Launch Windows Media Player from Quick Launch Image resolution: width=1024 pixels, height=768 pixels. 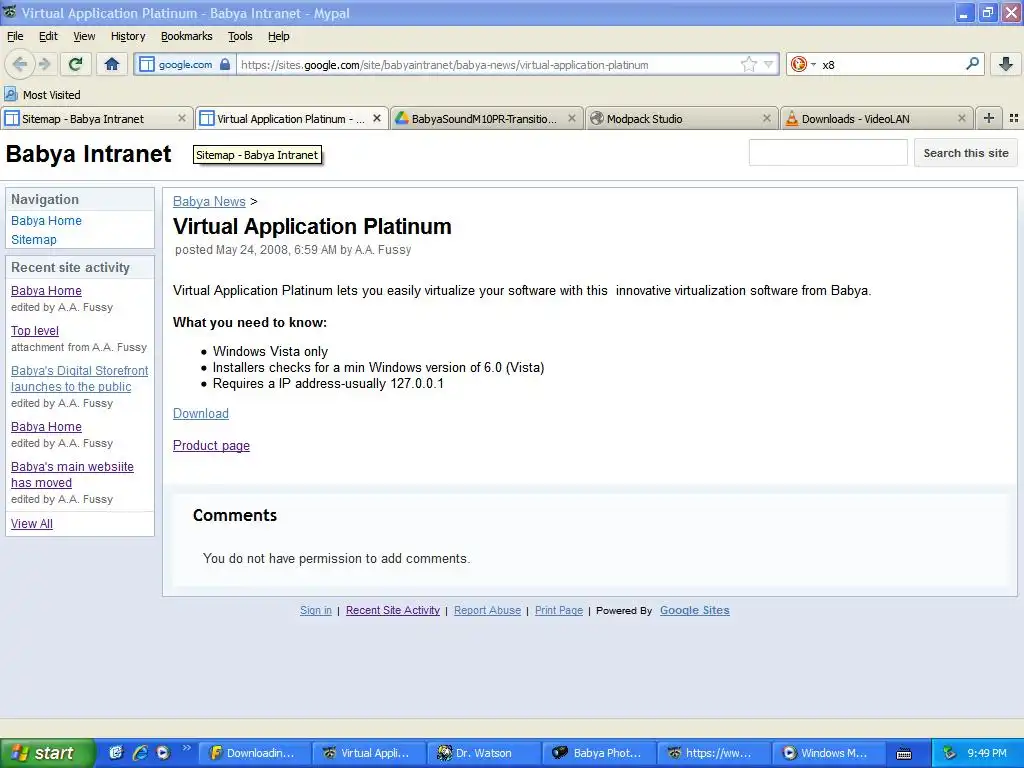click(x=163, y=753)
